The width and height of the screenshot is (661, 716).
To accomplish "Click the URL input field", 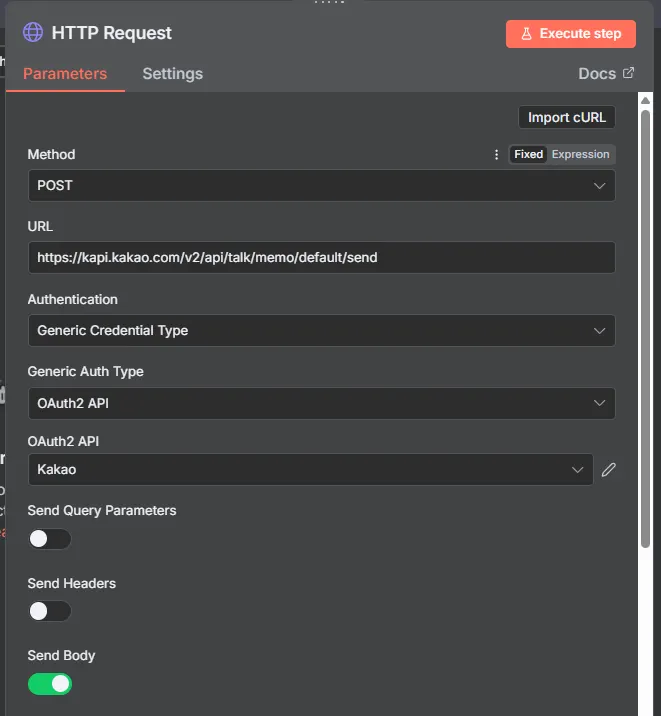I will coord(320,258).
